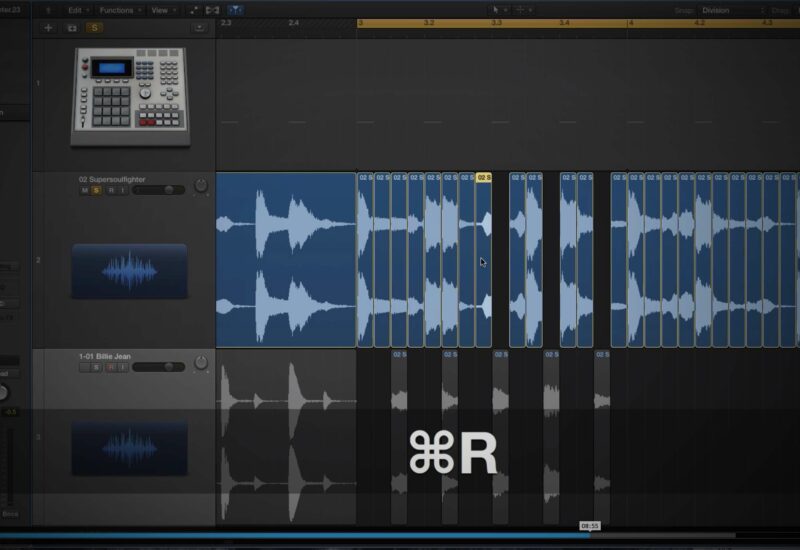Click ruler position 2.3
The image size is (800, 550).
click(x=226, y=23)
